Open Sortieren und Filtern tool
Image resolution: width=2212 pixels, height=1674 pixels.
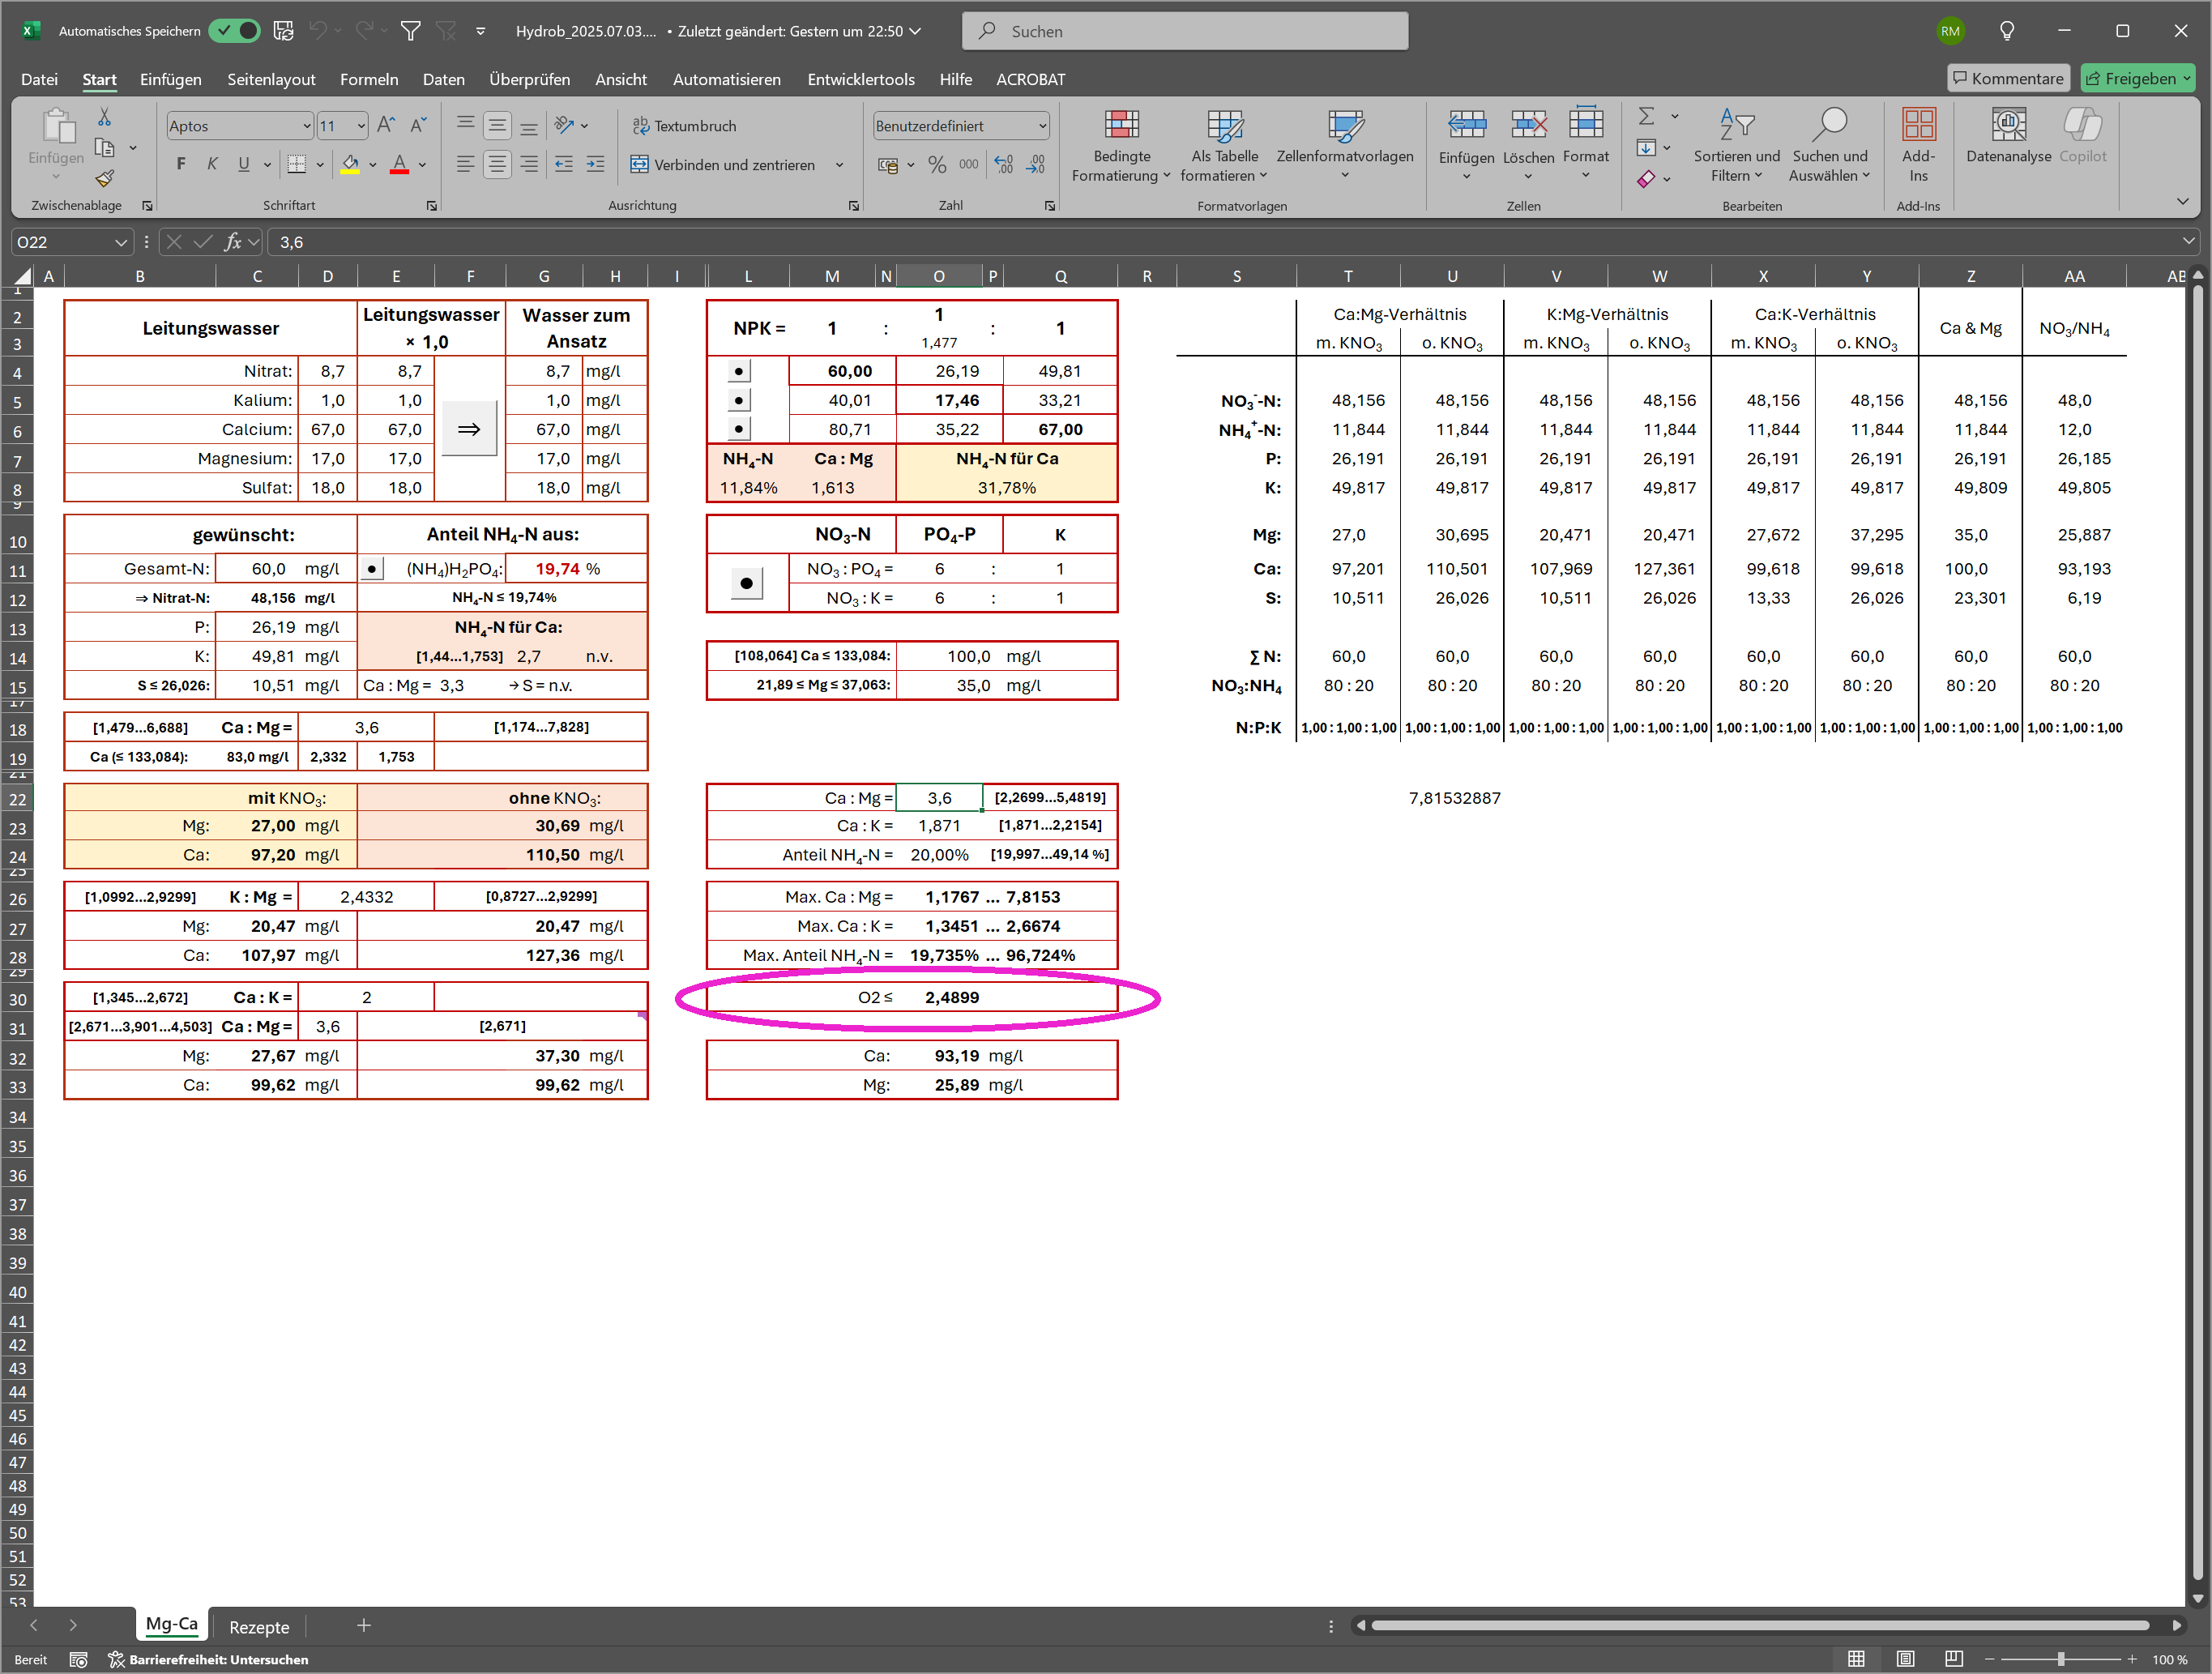click(x=1737, y=146)
